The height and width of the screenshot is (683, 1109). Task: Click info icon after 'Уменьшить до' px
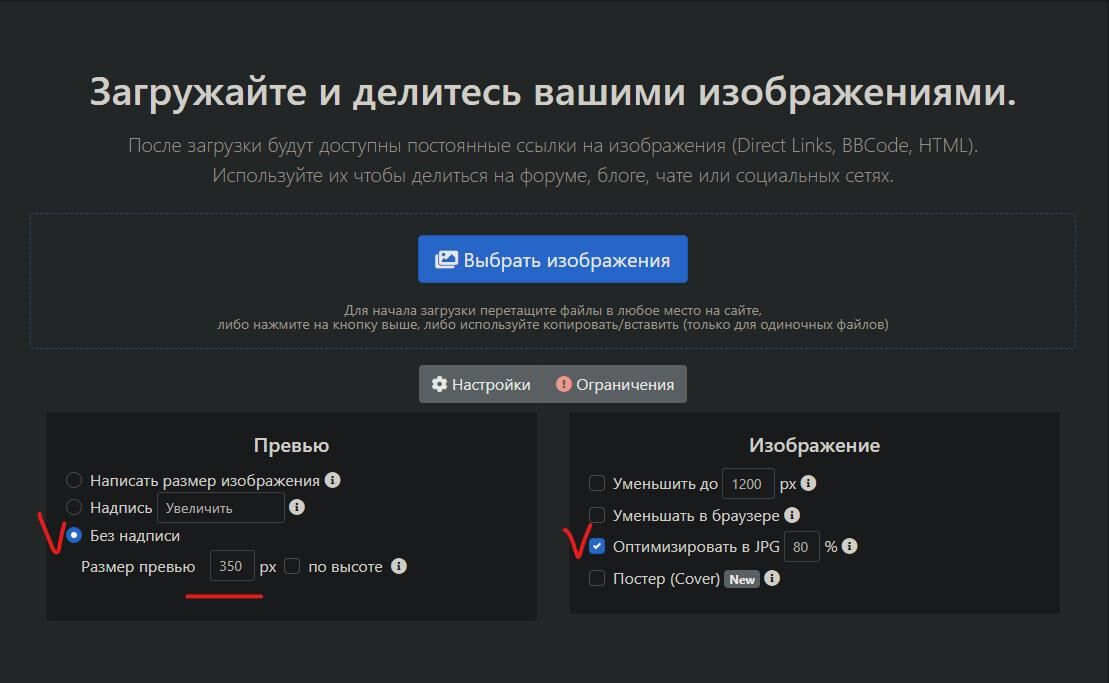(x=808, y=483)
